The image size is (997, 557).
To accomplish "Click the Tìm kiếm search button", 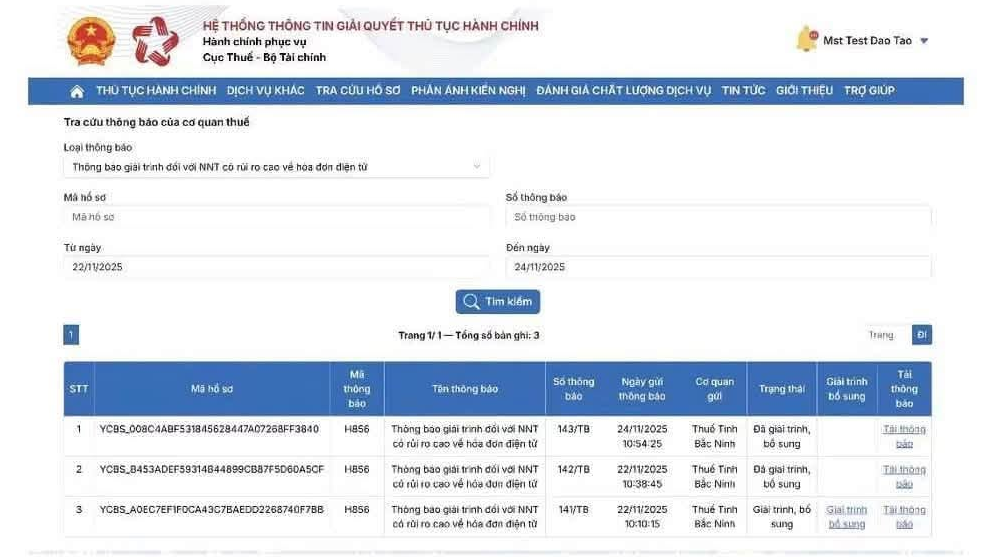I will pos(497,301).
